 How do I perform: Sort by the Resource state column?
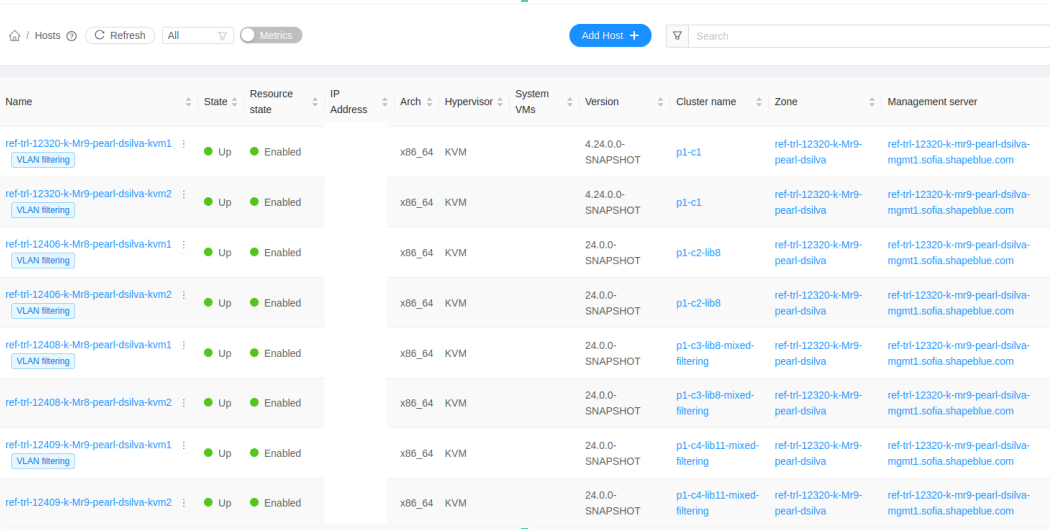pyautogui.click(x=315, y=102)
